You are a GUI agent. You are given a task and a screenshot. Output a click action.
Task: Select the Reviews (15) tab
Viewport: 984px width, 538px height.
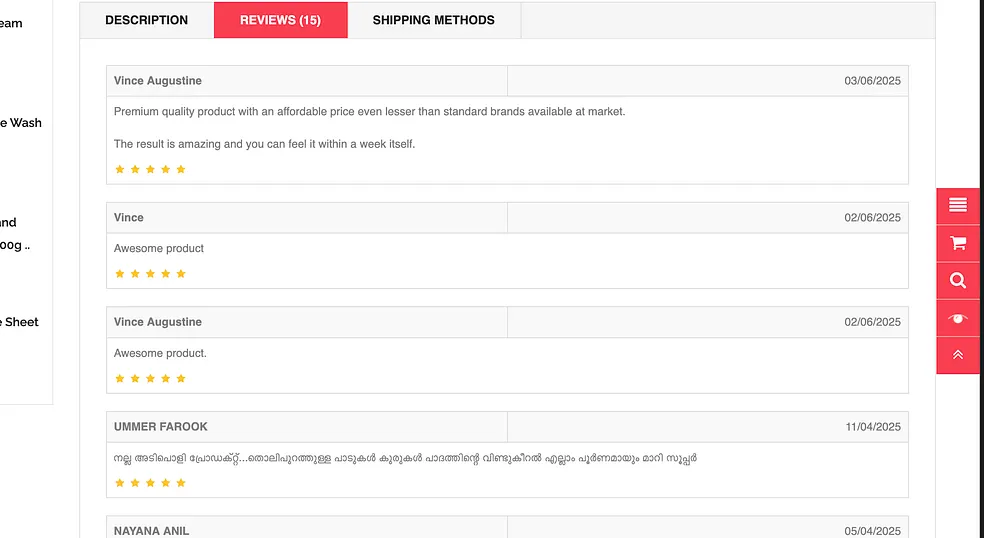pyautogui.click(x=280, y=20)
